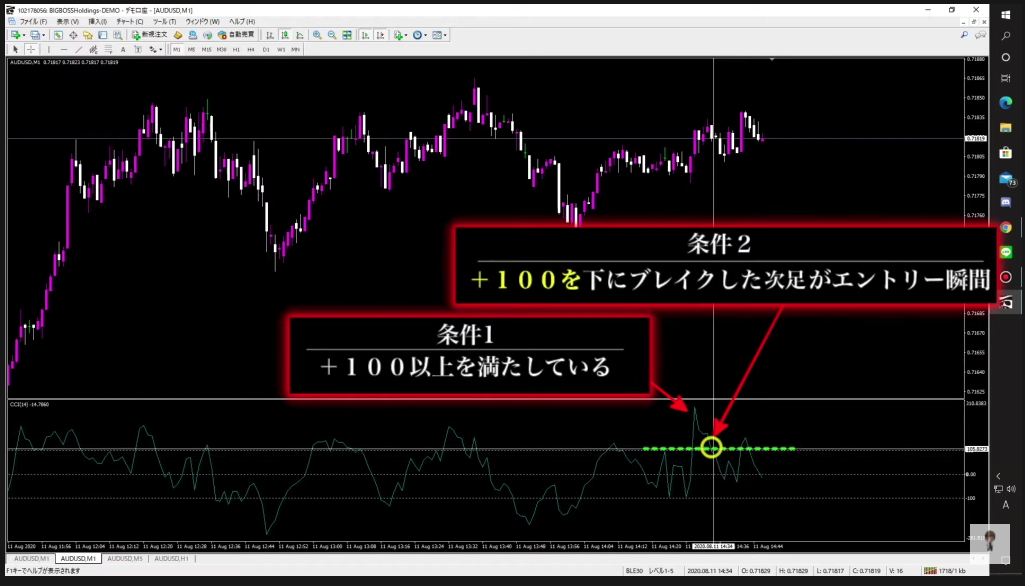Switch to line chart mode

pos(300,35)
